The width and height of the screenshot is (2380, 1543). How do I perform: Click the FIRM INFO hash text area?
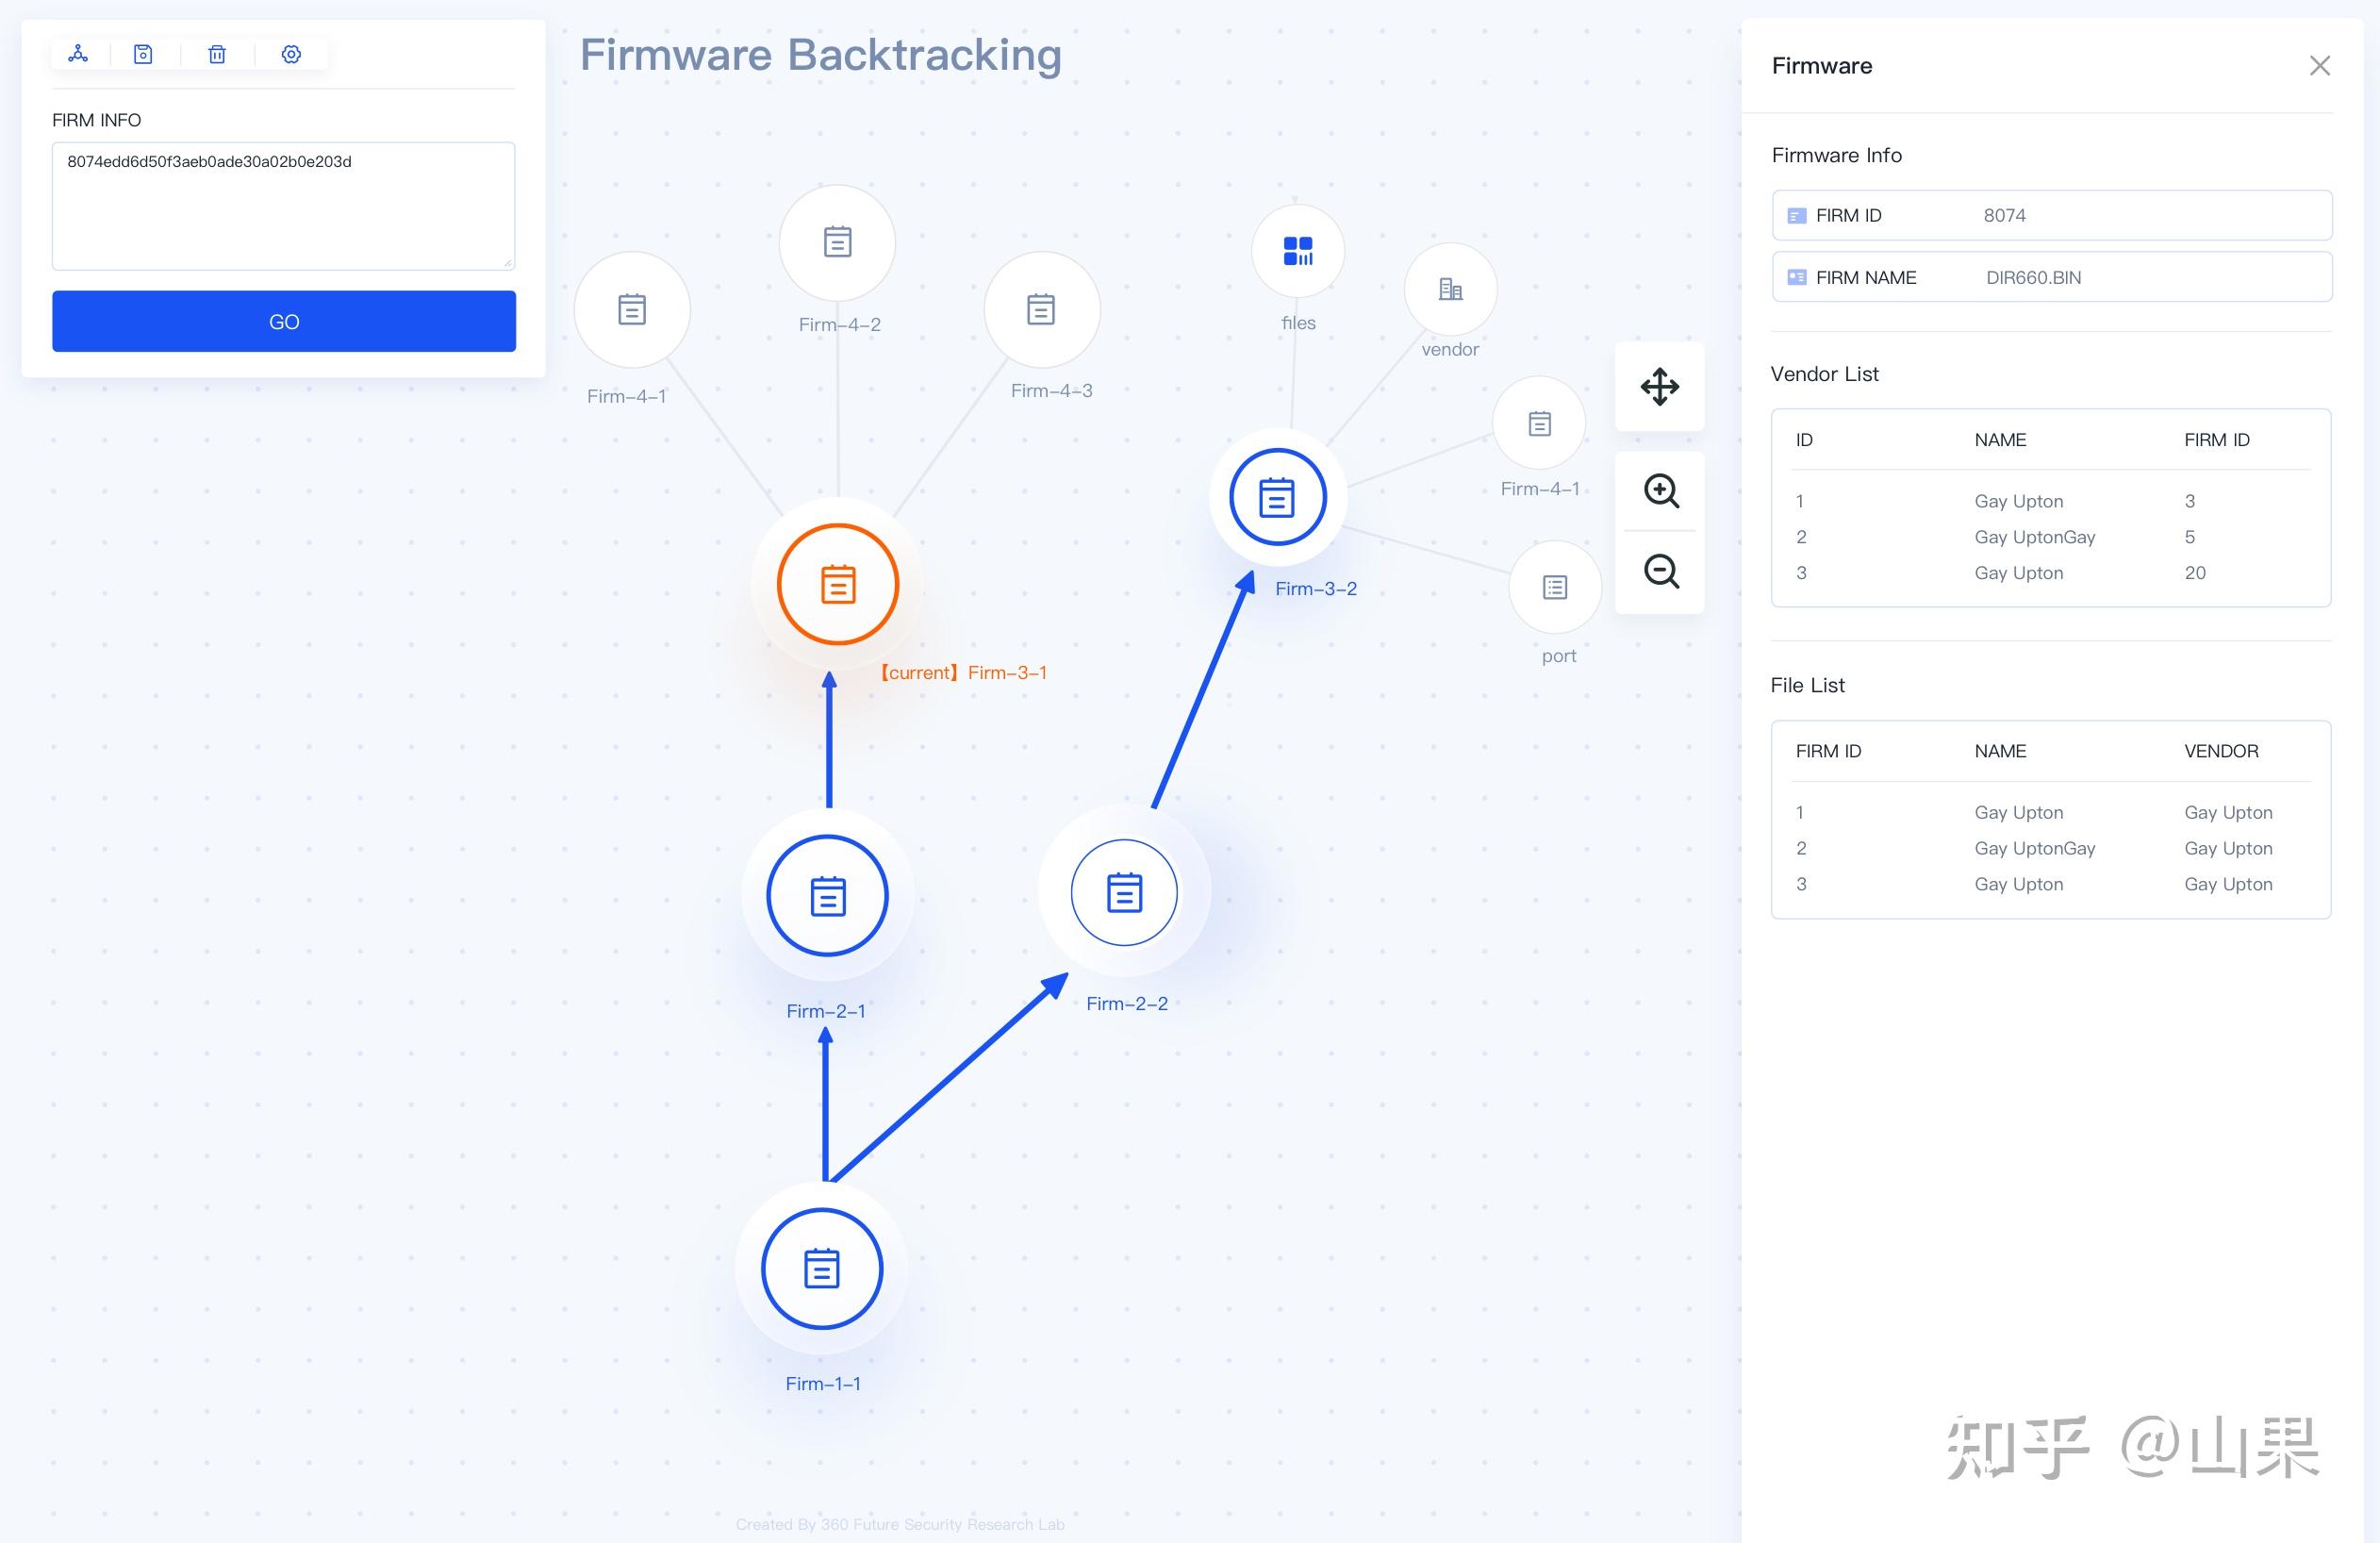coord(283,206)
